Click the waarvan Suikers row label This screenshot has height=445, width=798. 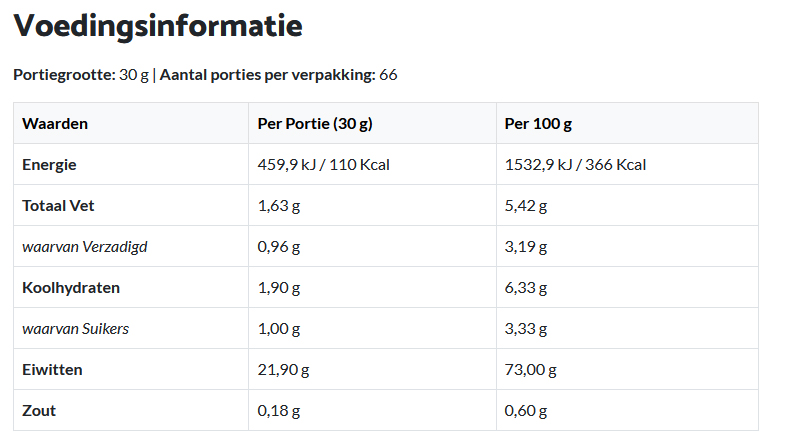tap(75, 329)
